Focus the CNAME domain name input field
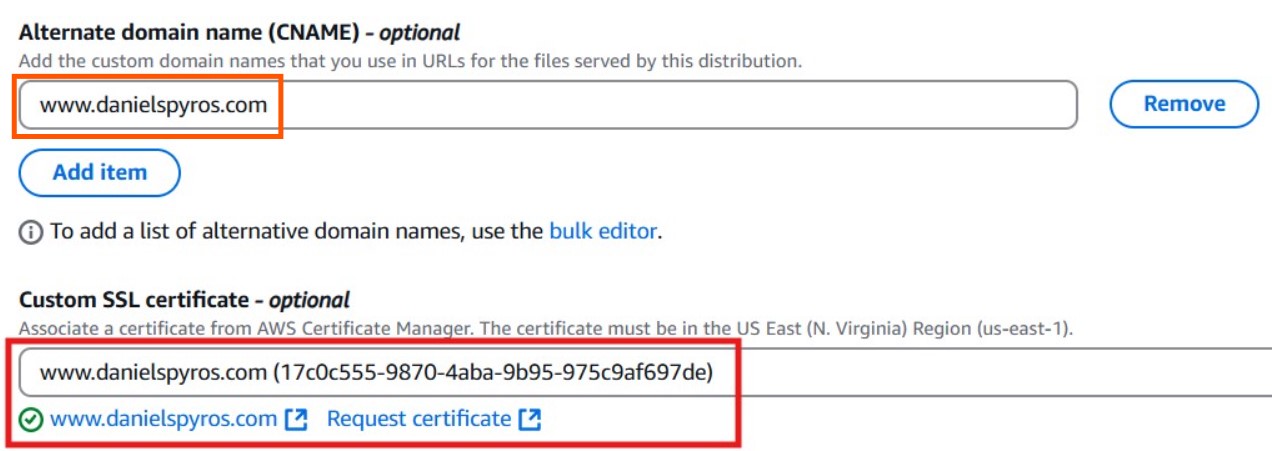Image resolution: width=1272 pixels, height=451 pixels. coord(548,104)
